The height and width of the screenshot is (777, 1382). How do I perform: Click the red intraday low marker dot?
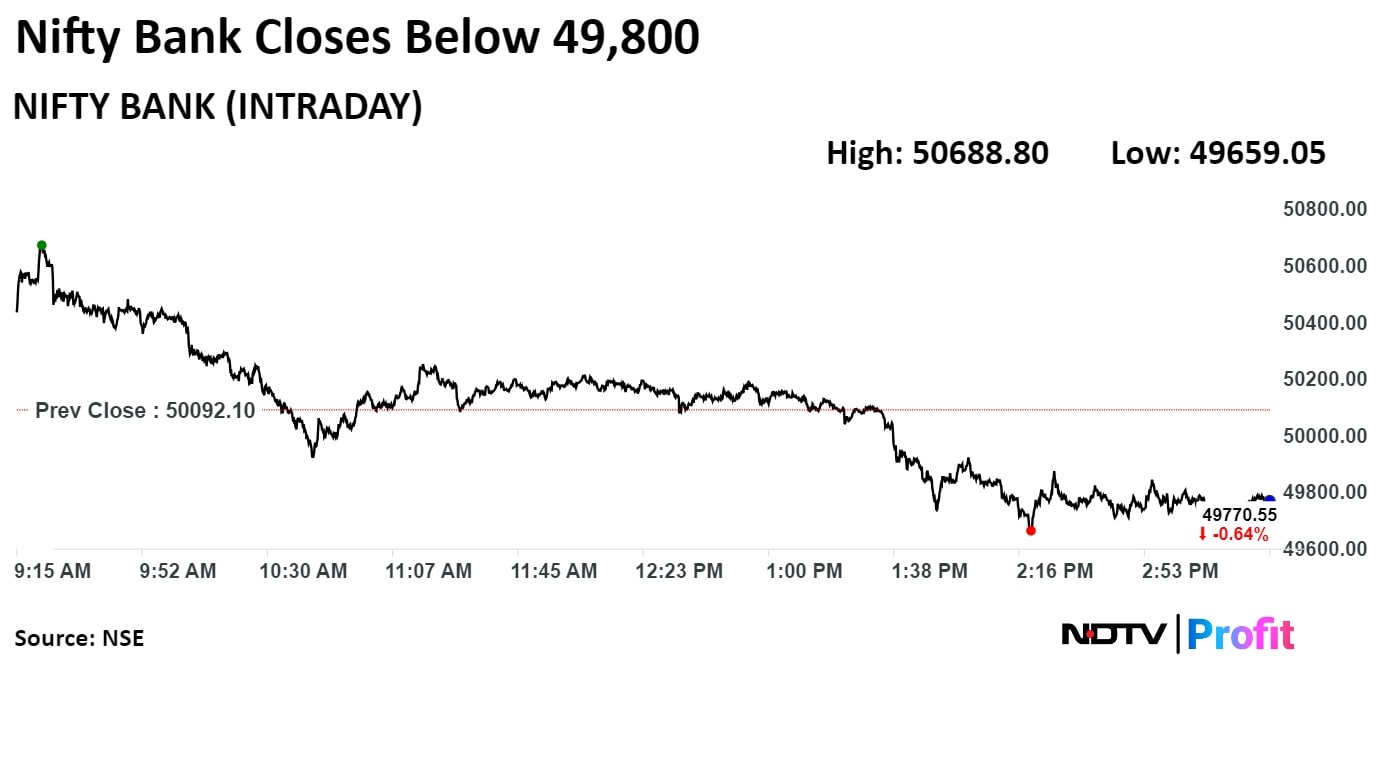coord(1031,531)
